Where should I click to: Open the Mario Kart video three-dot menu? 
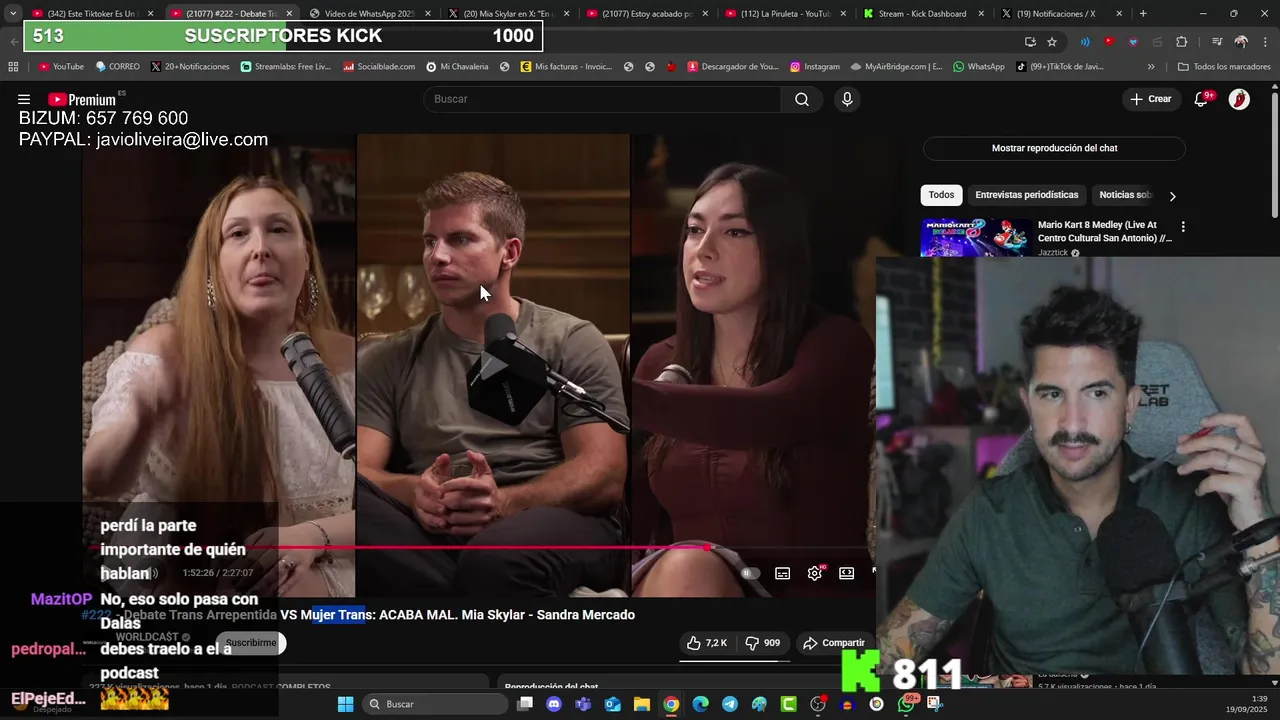point(1183,227)
